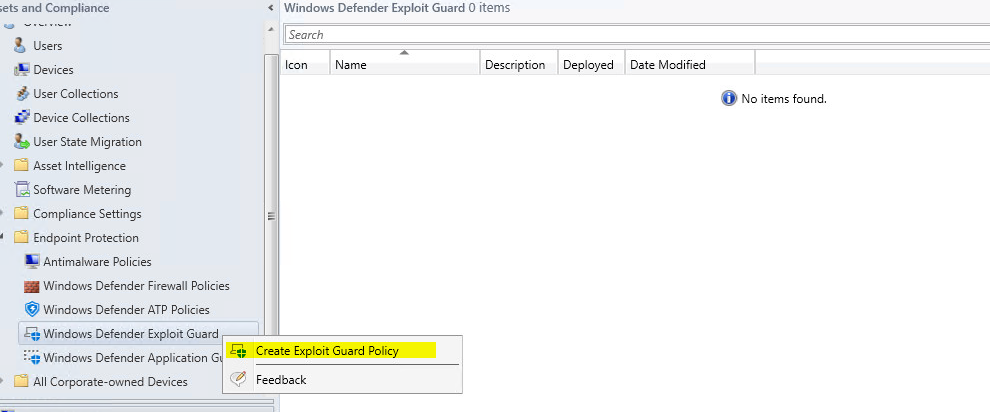Sort by Date Modified column header
The height and width of the screenshot is (412, 990).
[x=690, y=64]
